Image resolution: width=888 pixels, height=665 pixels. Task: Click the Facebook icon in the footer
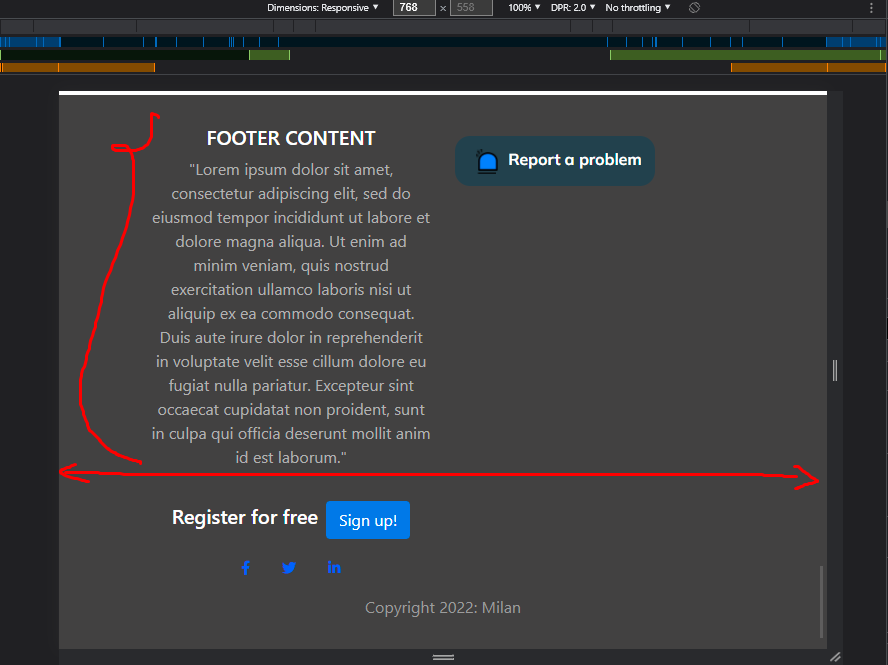[245, 567]
